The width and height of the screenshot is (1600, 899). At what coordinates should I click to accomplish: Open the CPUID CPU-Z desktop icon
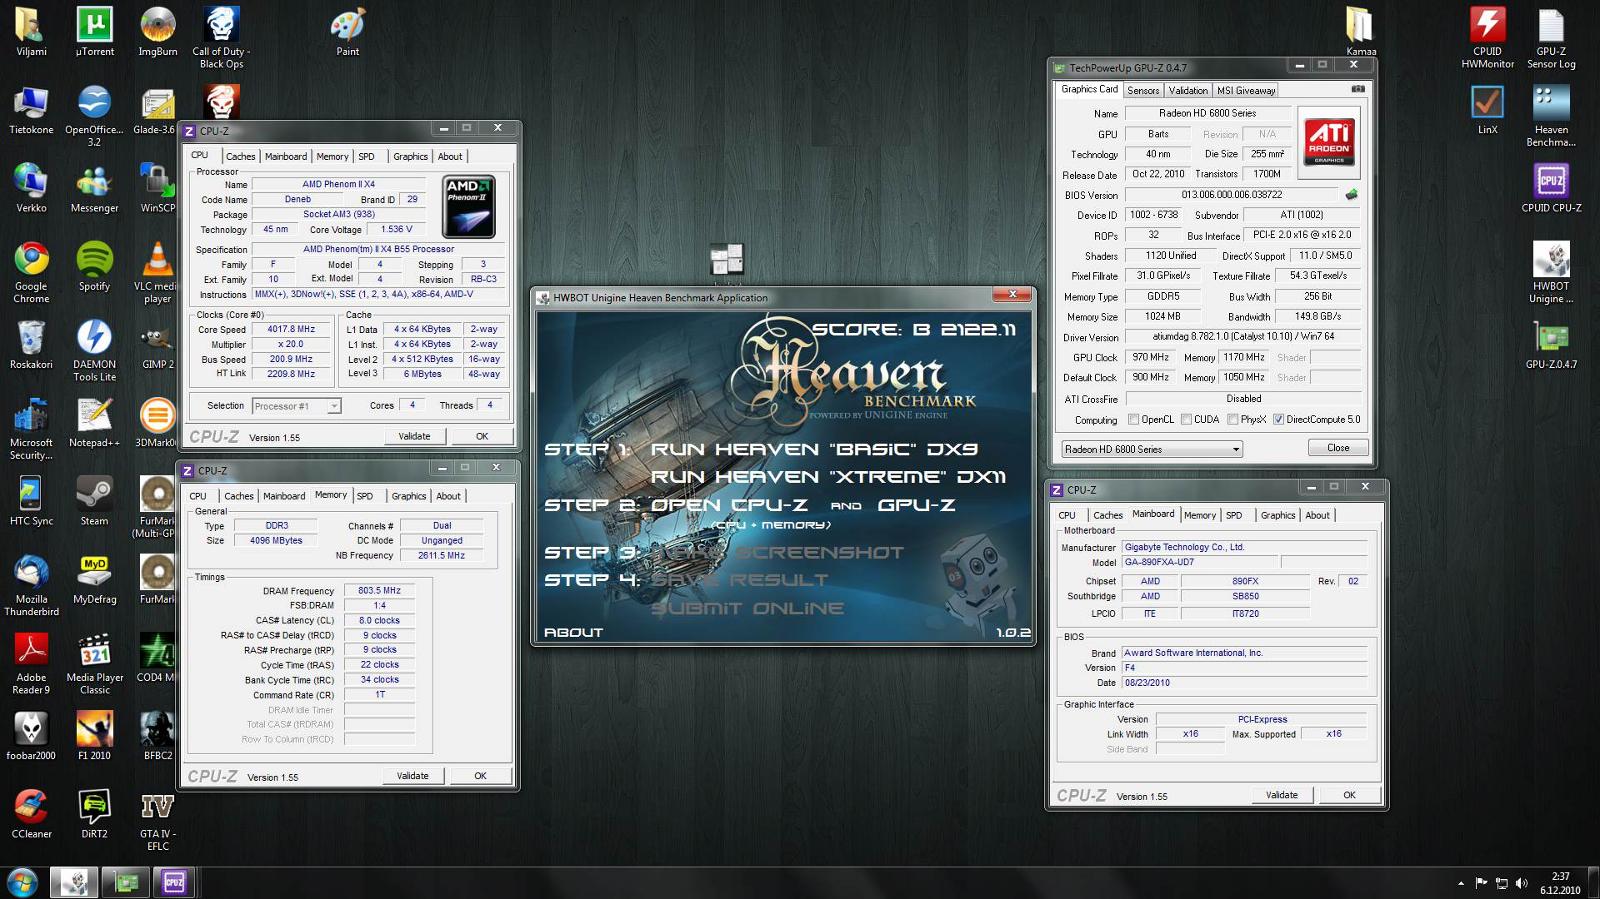[1551, 188]
